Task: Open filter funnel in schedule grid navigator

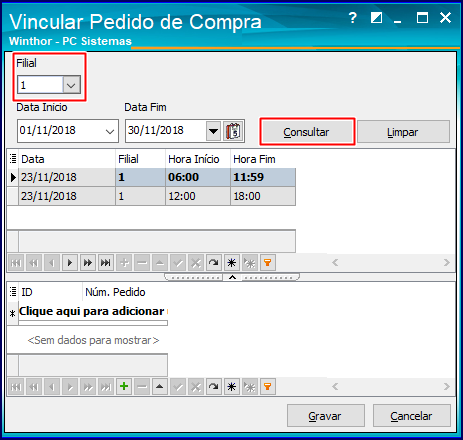Action: pos(268,263)
